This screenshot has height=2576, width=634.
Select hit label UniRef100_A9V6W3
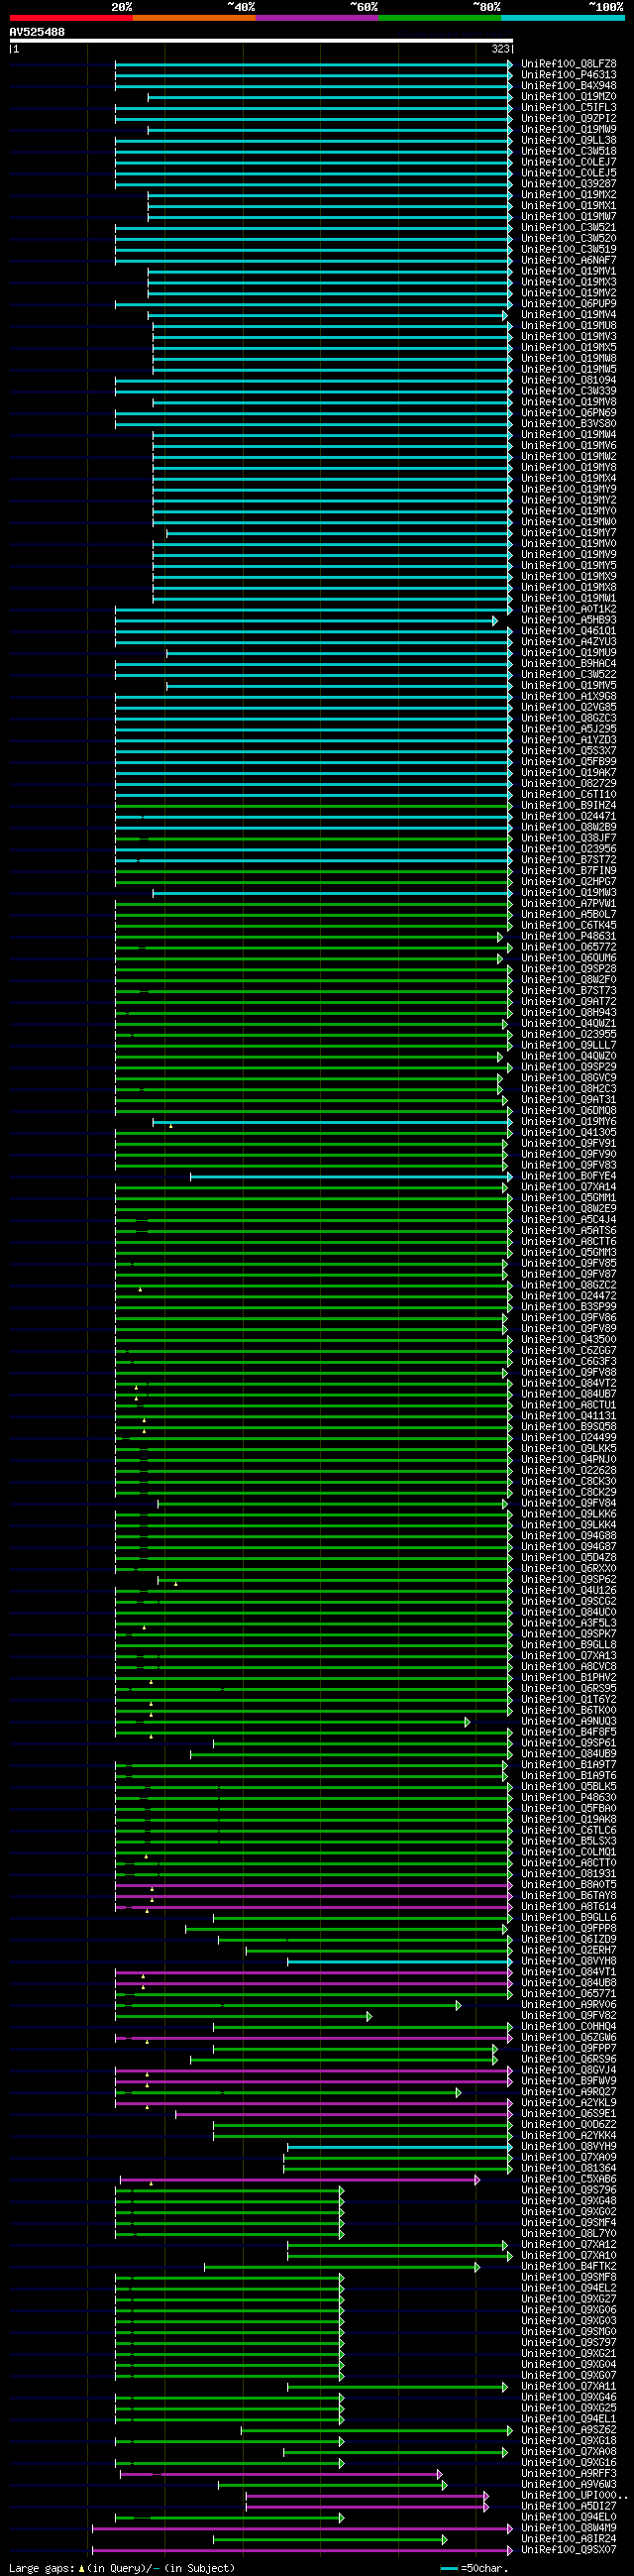568,2485
